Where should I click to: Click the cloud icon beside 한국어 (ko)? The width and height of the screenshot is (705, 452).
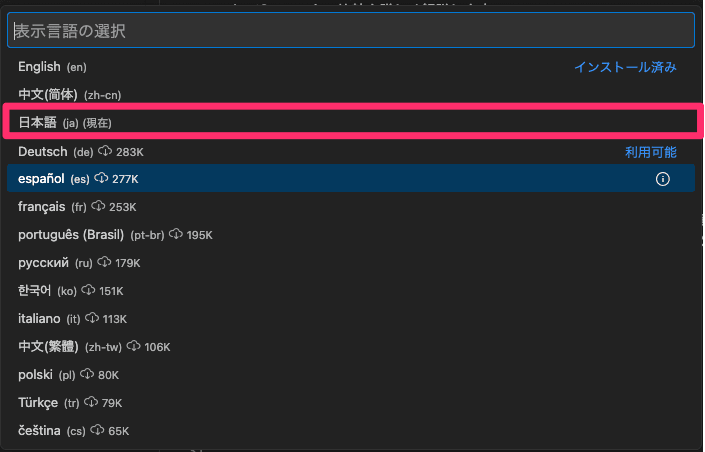(88, 290)
